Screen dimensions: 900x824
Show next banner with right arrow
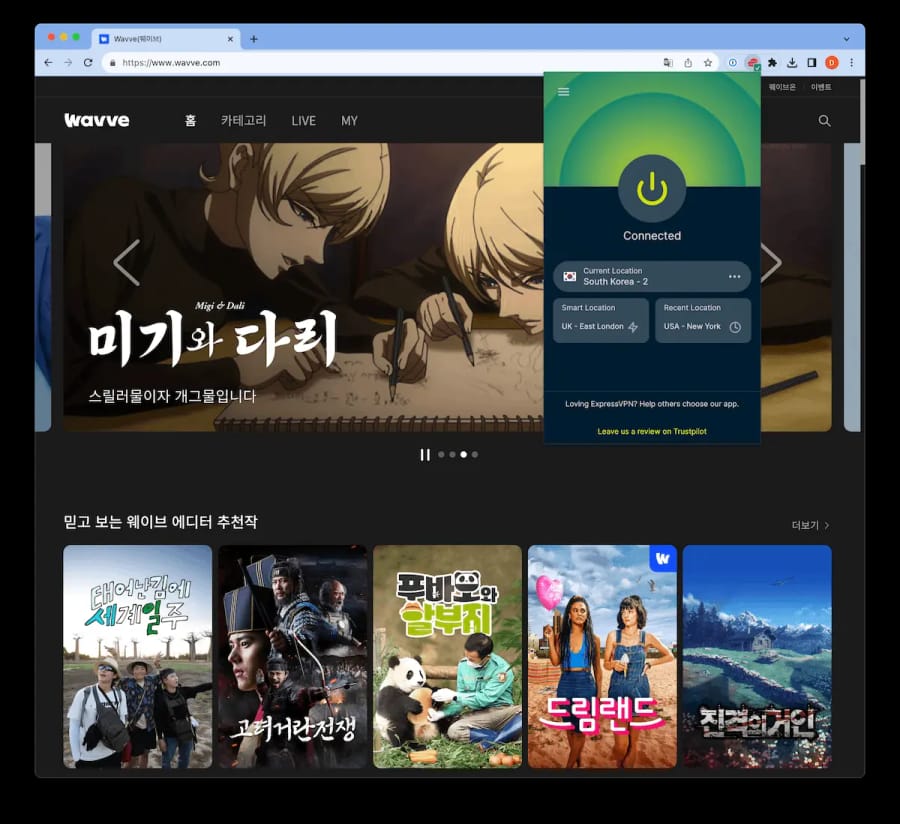point(771,263)
